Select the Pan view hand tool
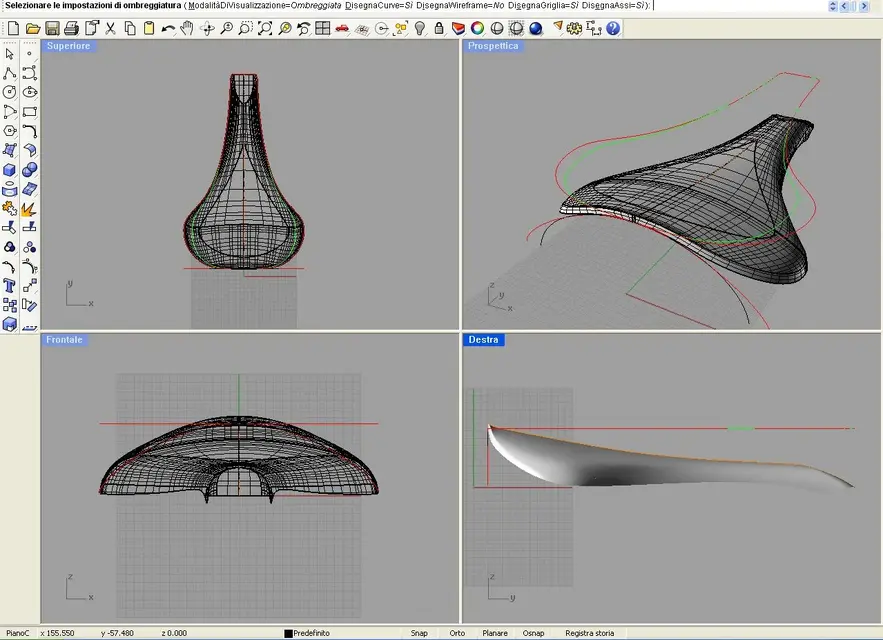 187,29
